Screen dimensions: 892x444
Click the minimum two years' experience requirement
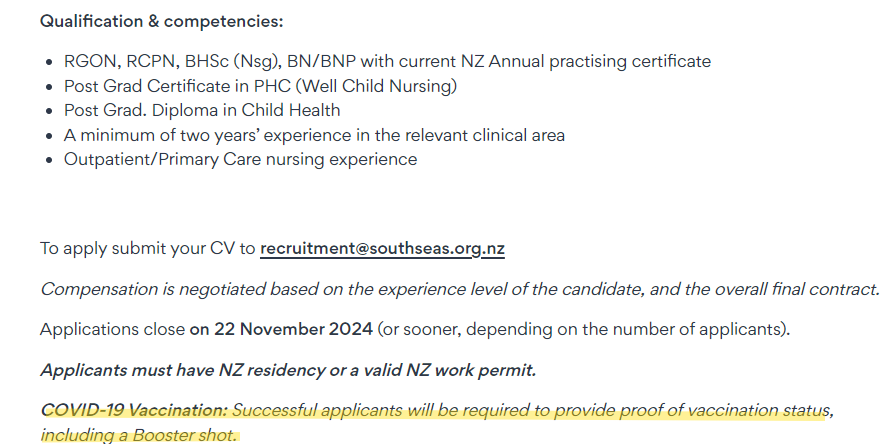coord(314,135)
